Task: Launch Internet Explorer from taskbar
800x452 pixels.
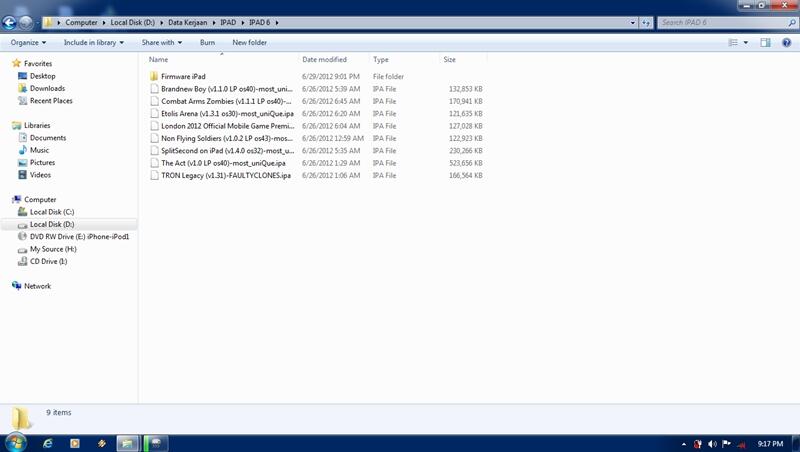Action: pyautogui.click(x=47, y=443)
